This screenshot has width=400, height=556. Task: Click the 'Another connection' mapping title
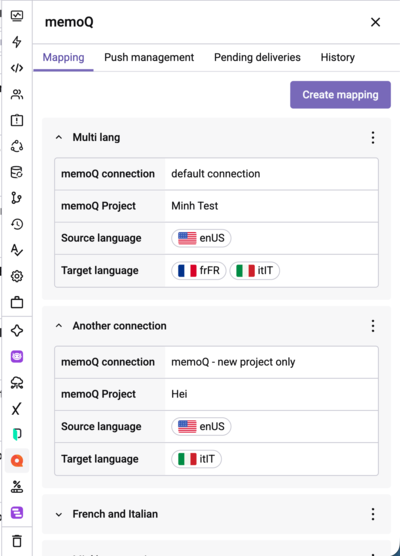click(x=120, y=326)
